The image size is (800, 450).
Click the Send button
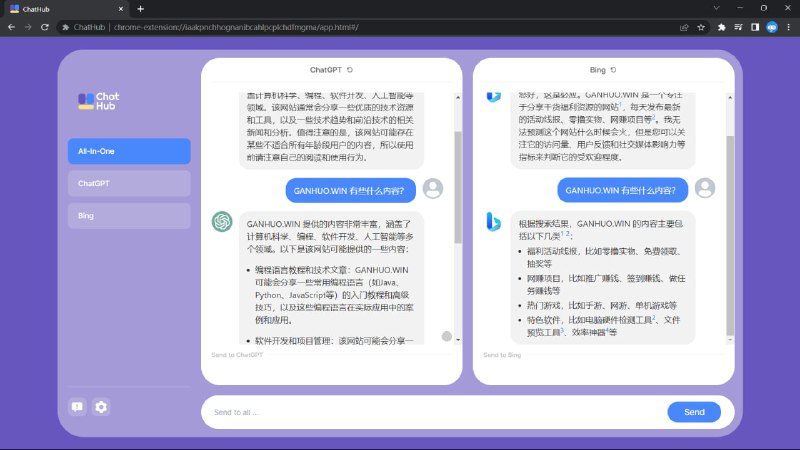coord(694,412)
